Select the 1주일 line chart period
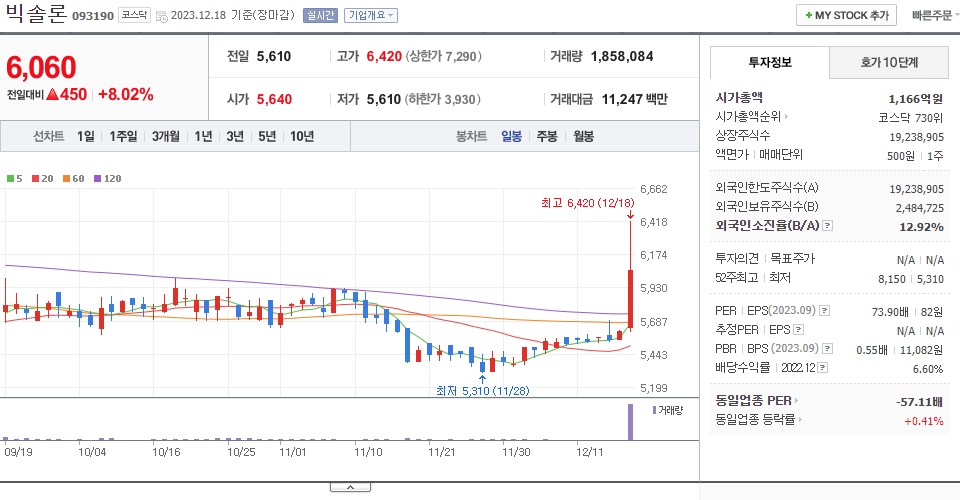The width and height of the screenshot is (960, 500). click(123, 136)
